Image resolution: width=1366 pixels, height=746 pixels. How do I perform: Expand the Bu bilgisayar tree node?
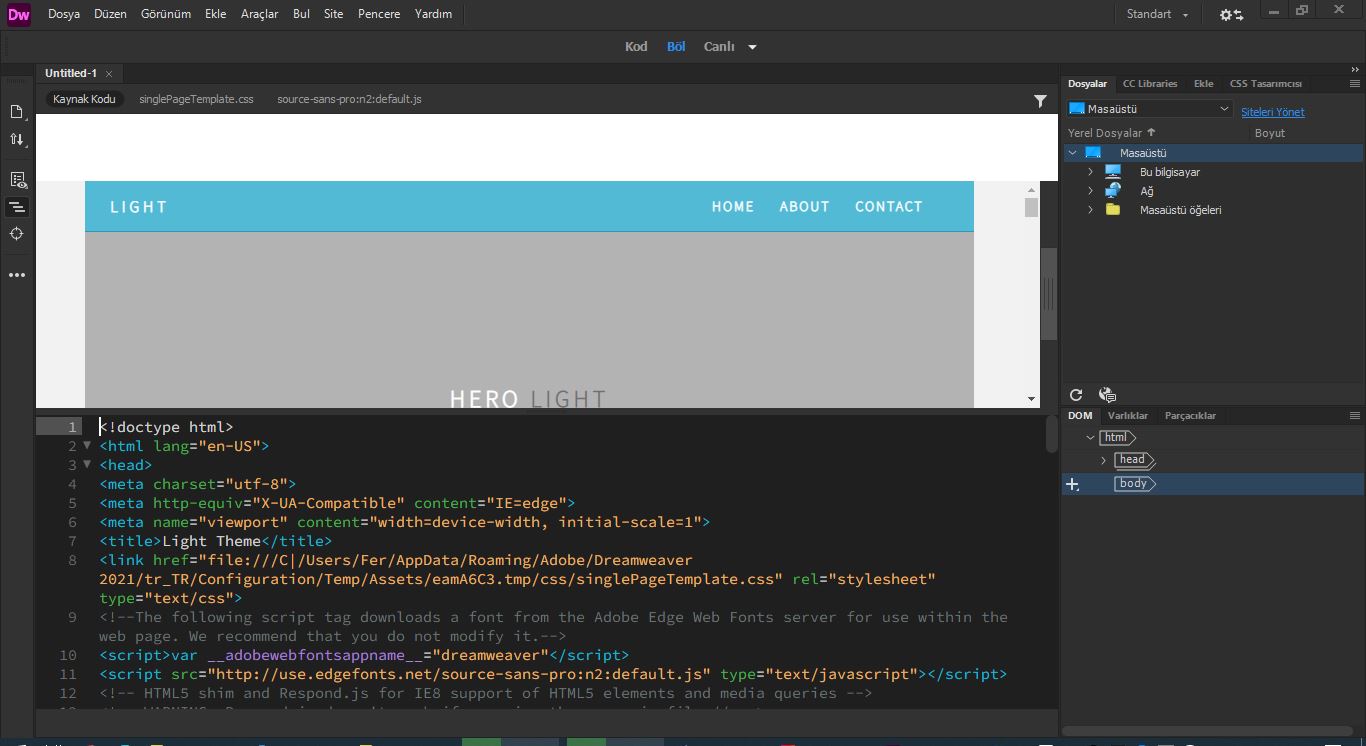pyautogui.click(x=1091, y=172)
